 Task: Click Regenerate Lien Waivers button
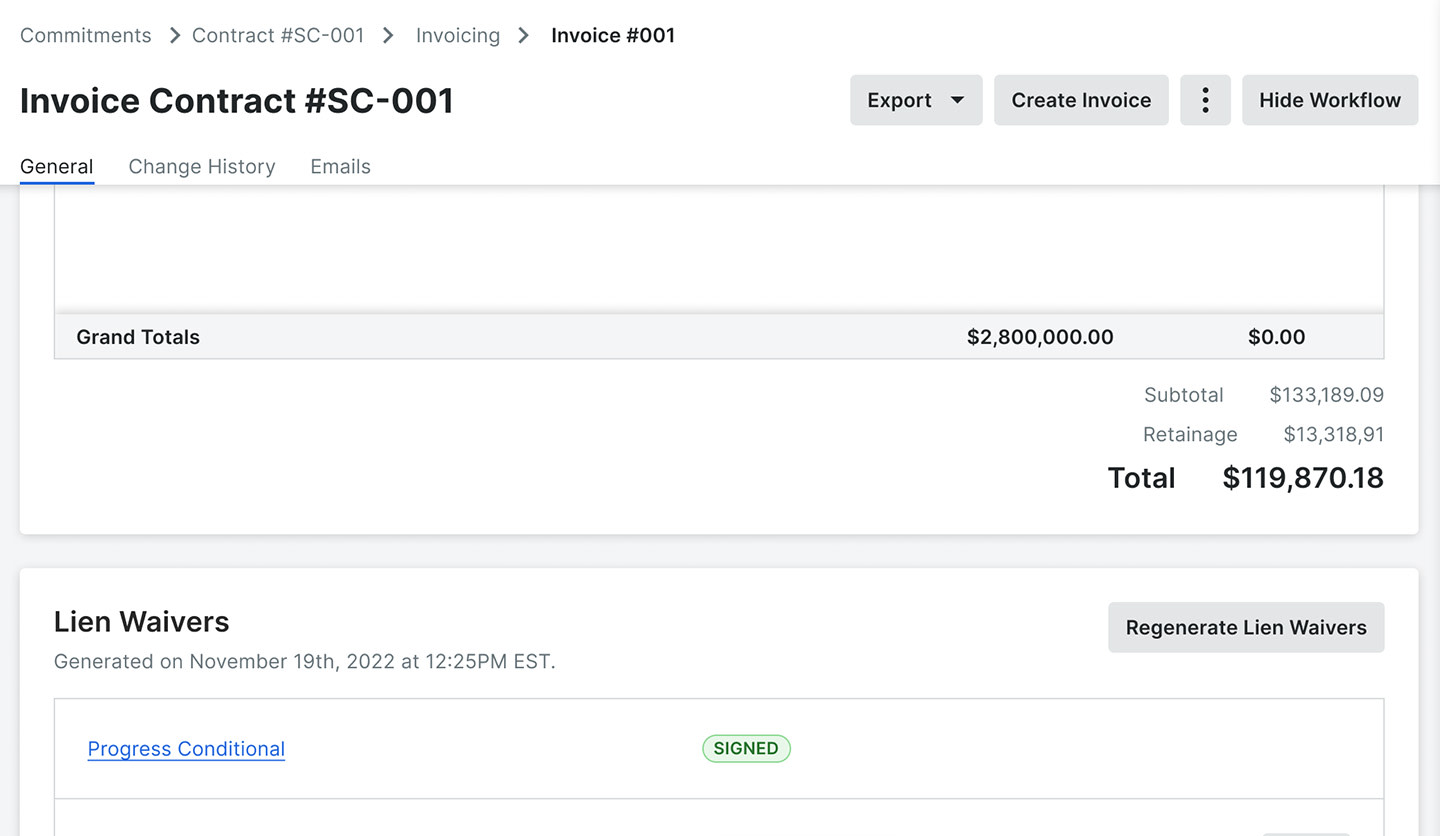click(1246, 627)
